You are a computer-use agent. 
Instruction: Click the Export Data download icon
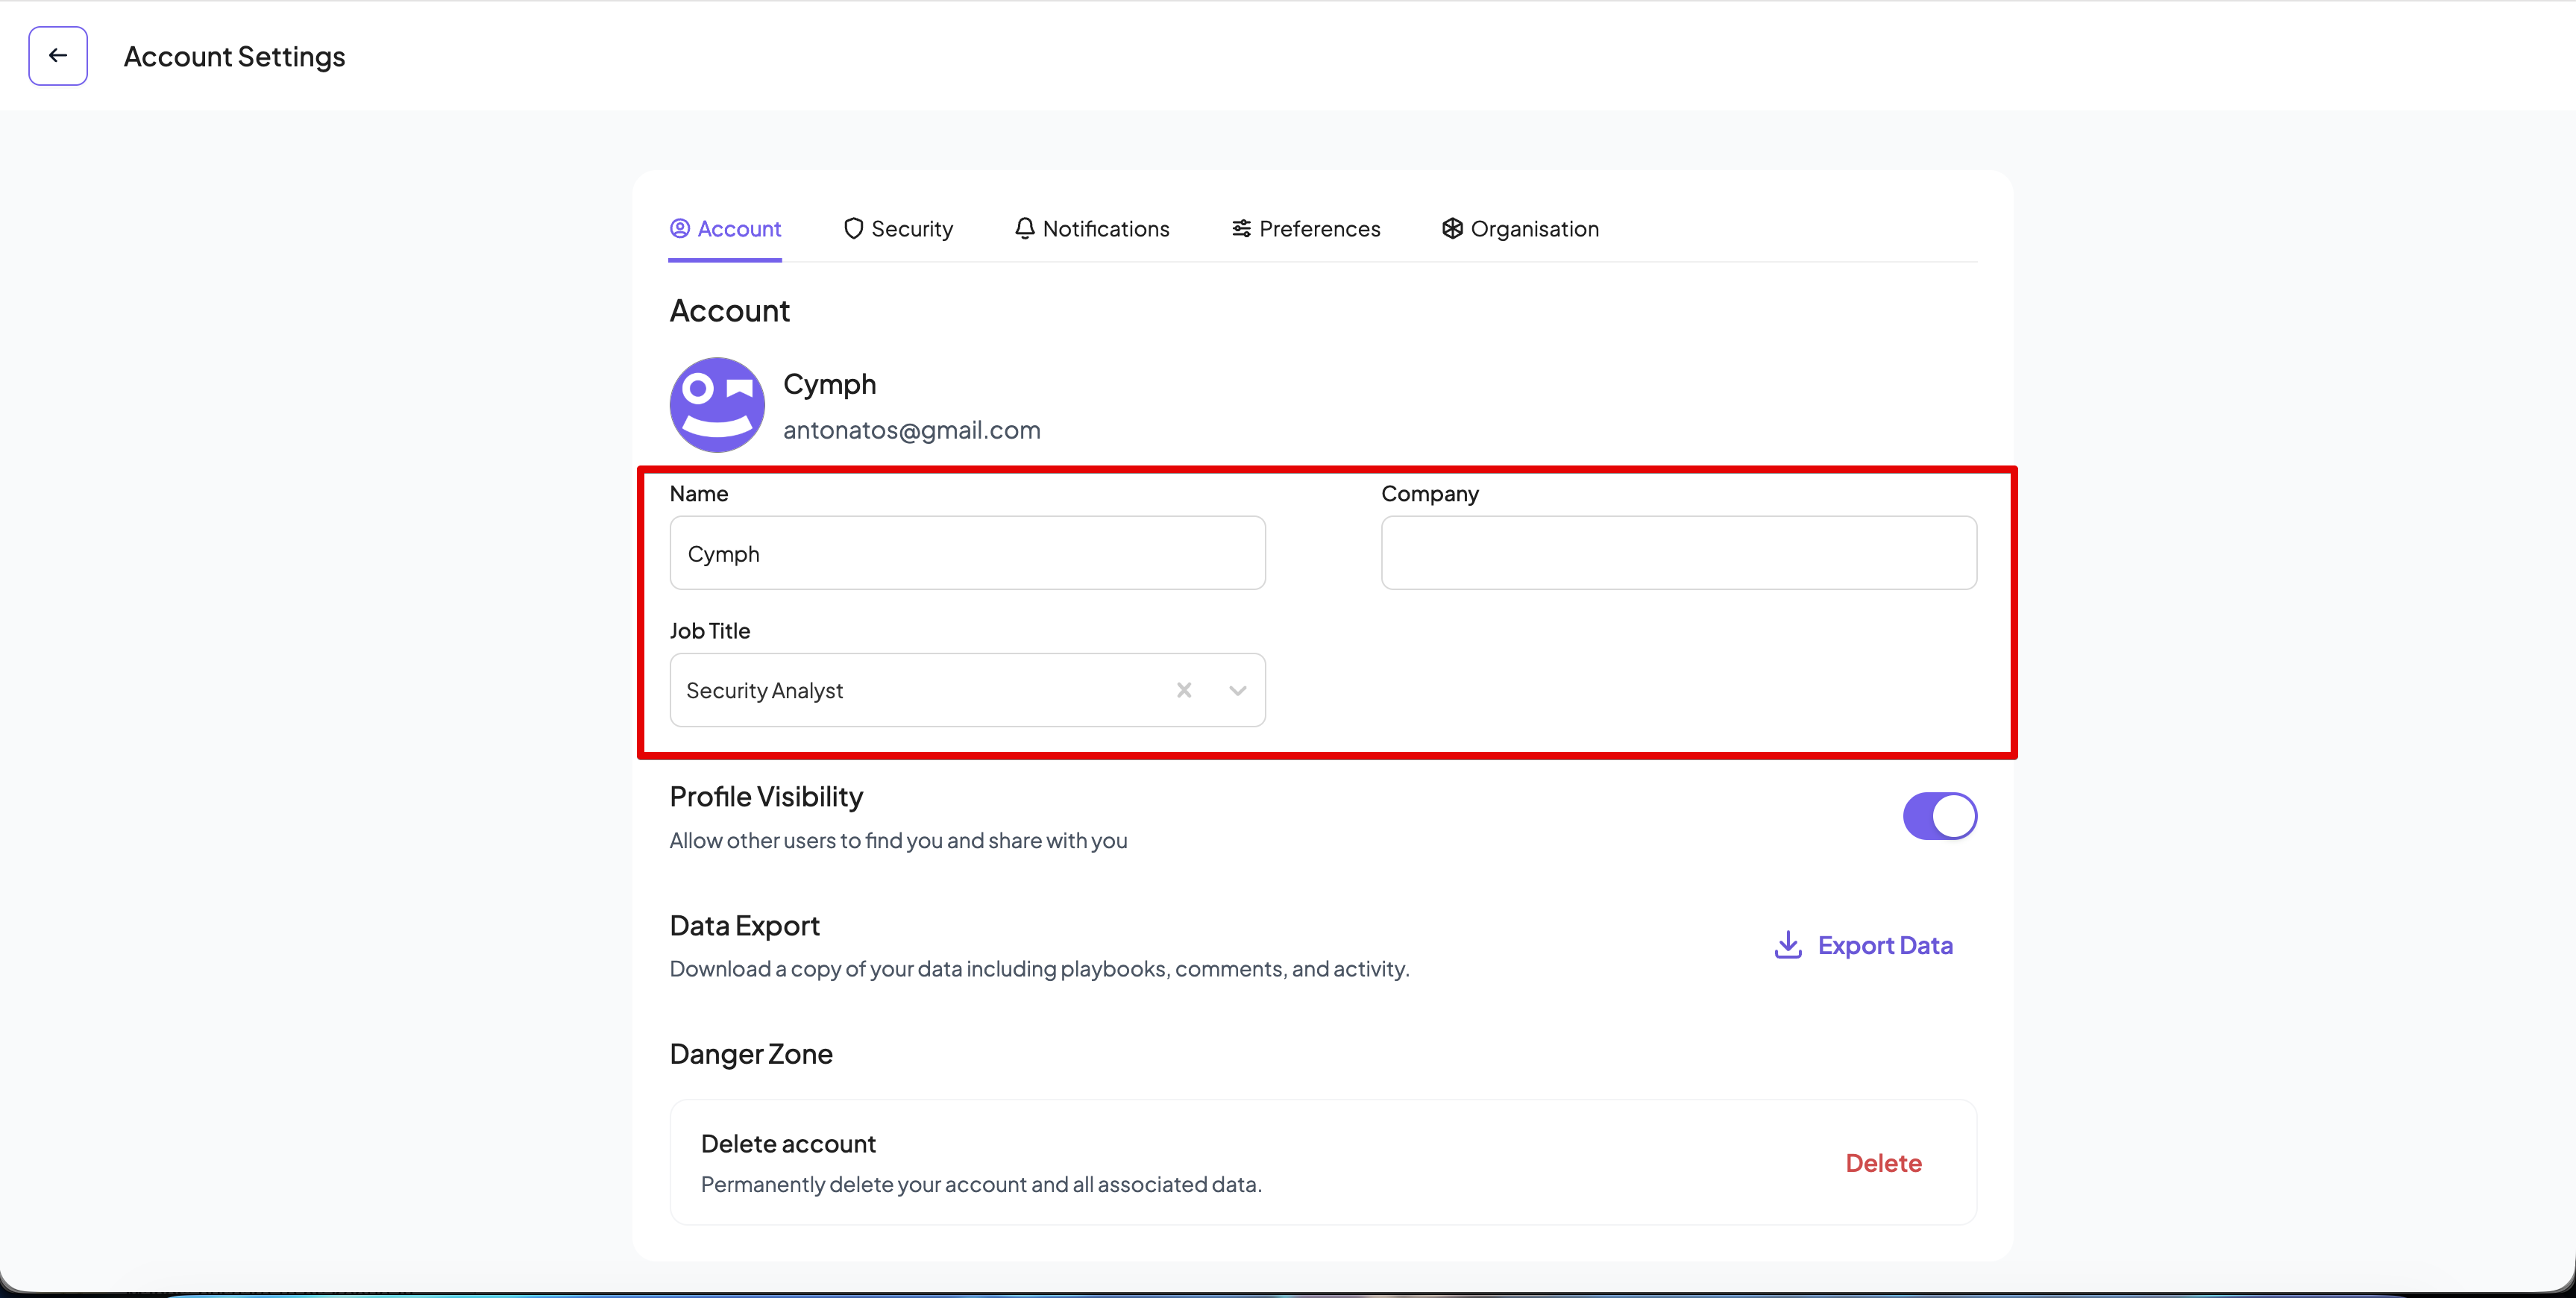[1787, 945]
